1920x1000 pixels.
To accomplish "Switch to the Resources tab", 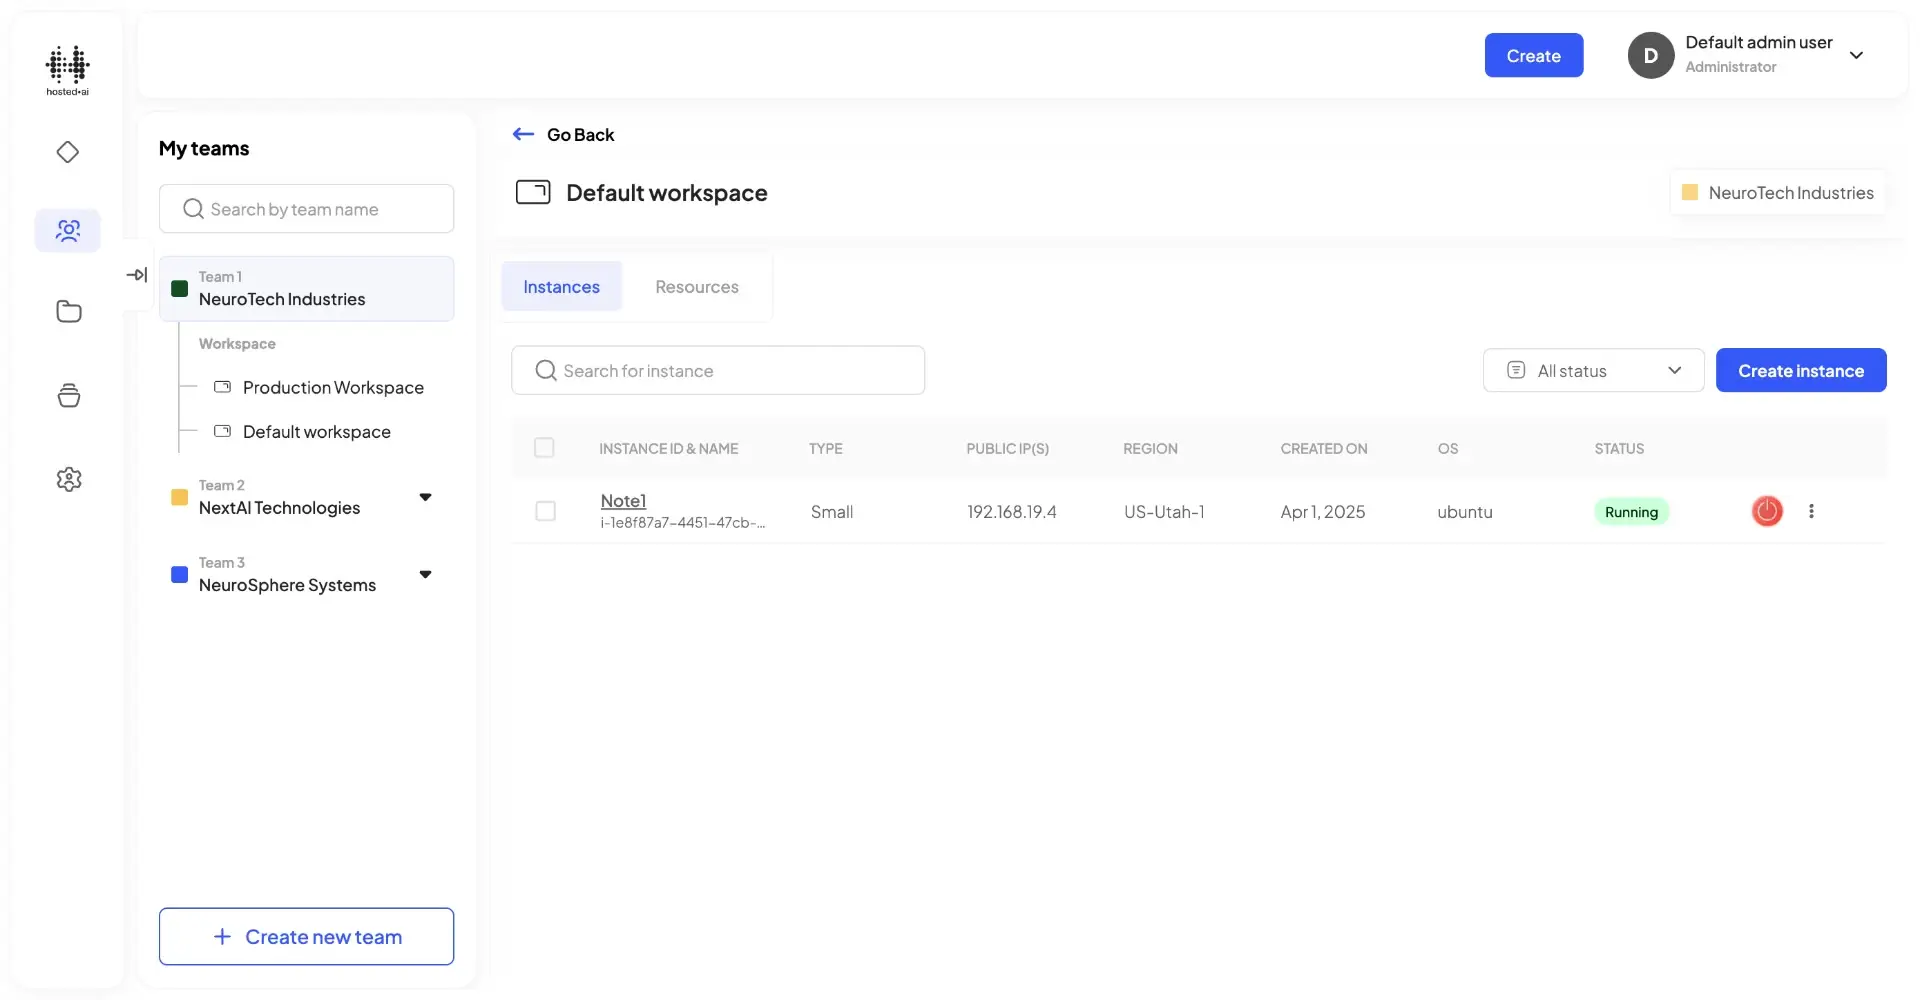I will 696,286.
